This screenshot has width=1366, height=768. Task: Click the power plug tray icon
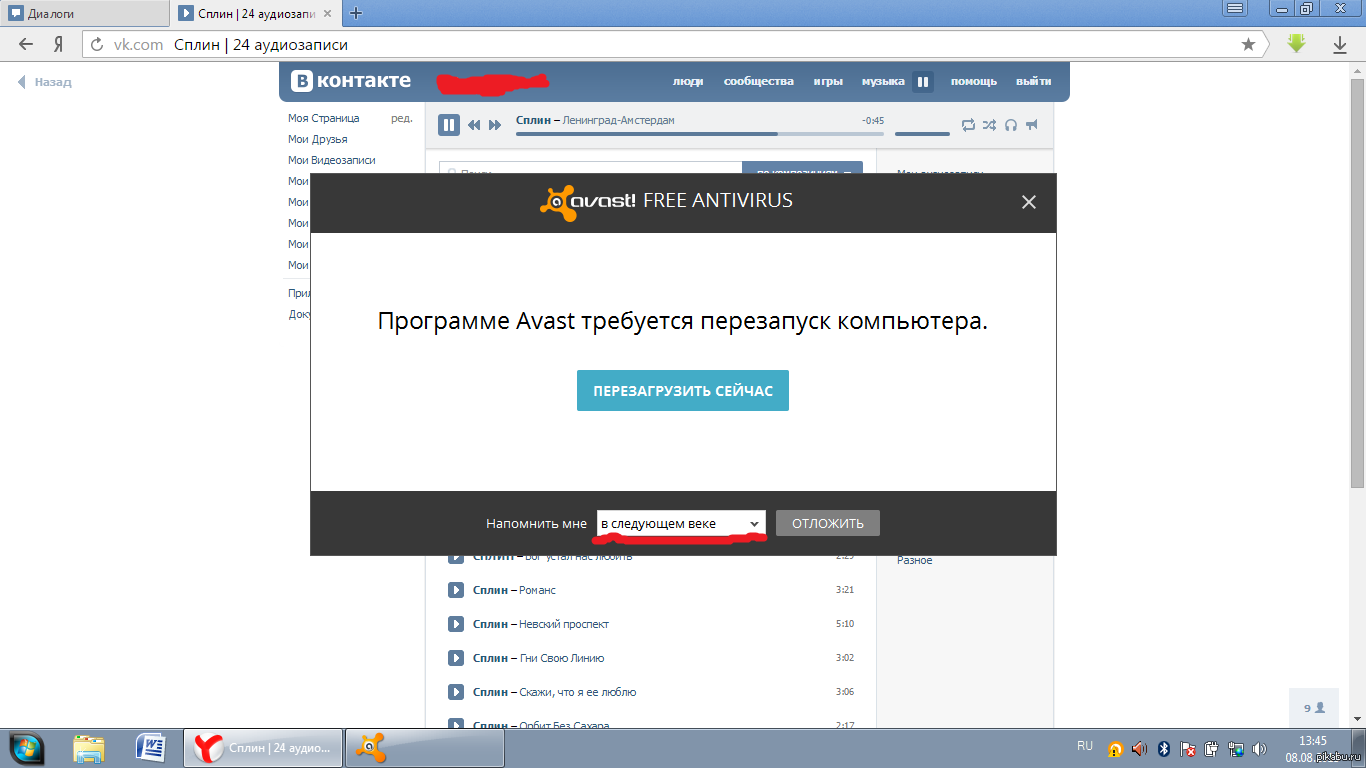coord(1212,749)
